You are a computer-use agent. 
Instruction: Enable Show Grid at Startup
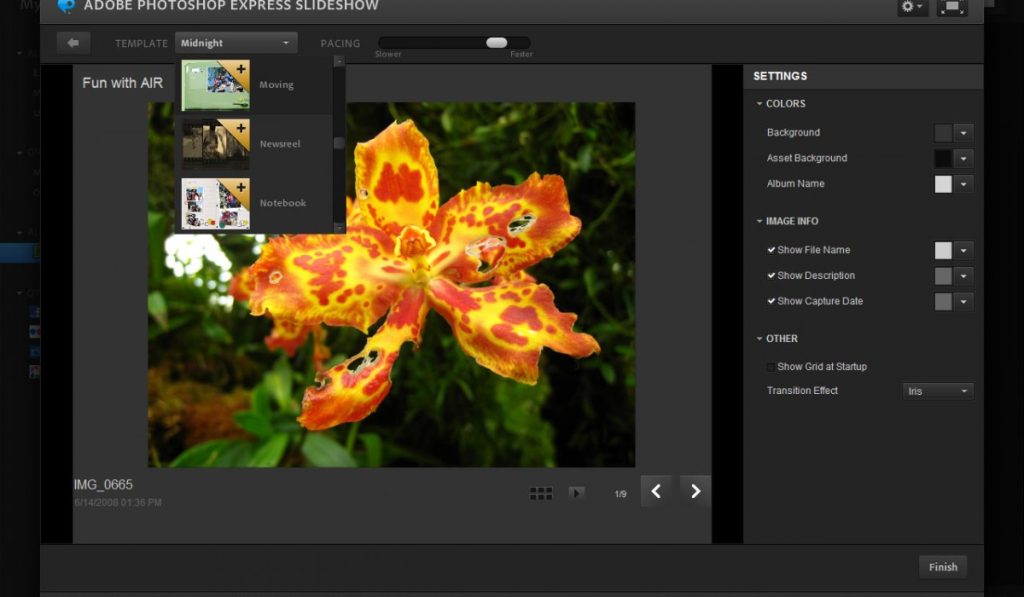pos(771,367)
